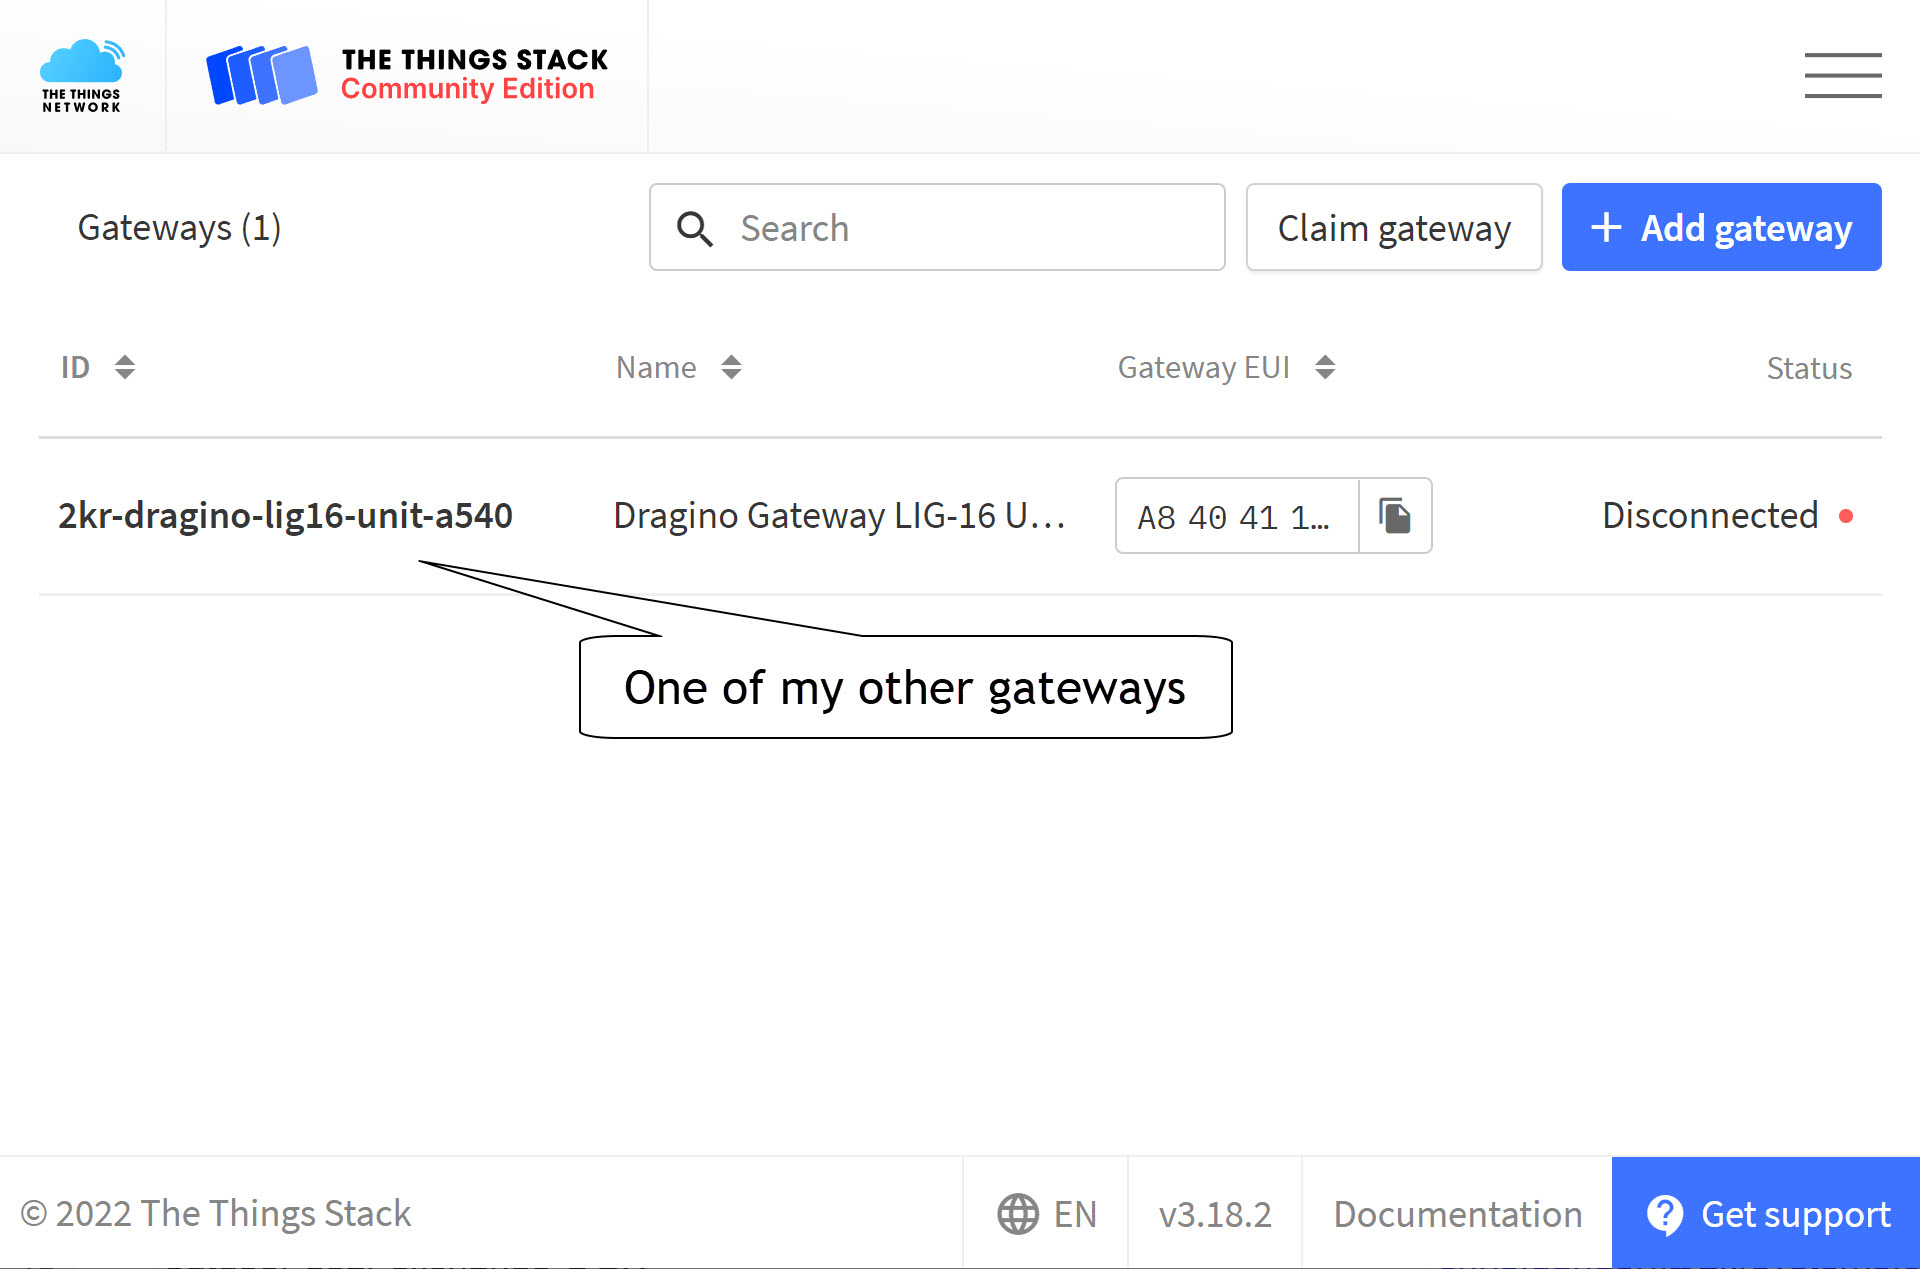
Task: Click the Get support button
Action: [1766, 1213]
